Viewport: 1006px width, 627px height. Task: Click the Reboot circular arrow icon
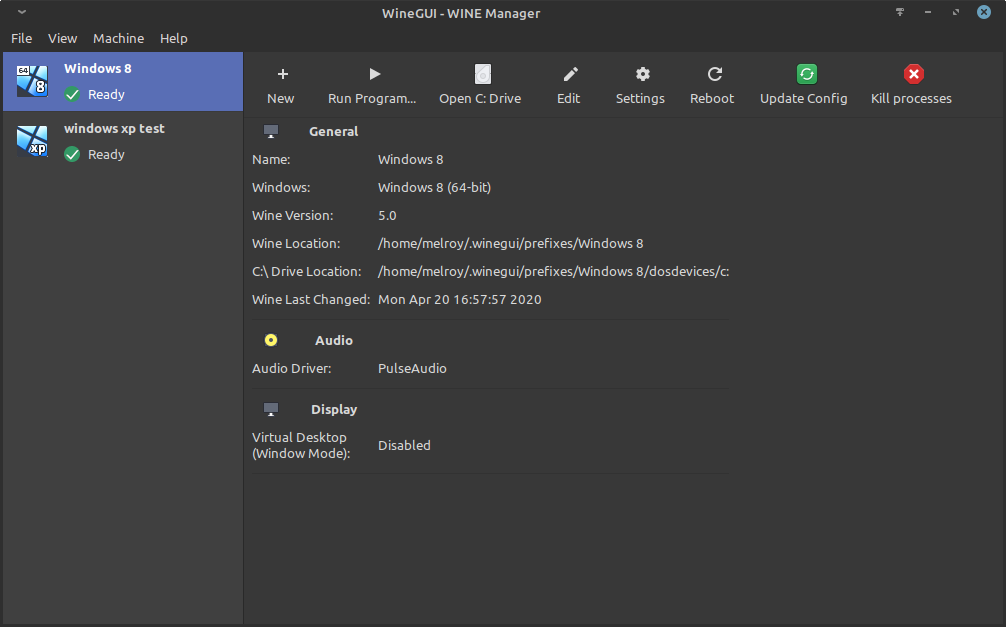(x=715, y=74)
